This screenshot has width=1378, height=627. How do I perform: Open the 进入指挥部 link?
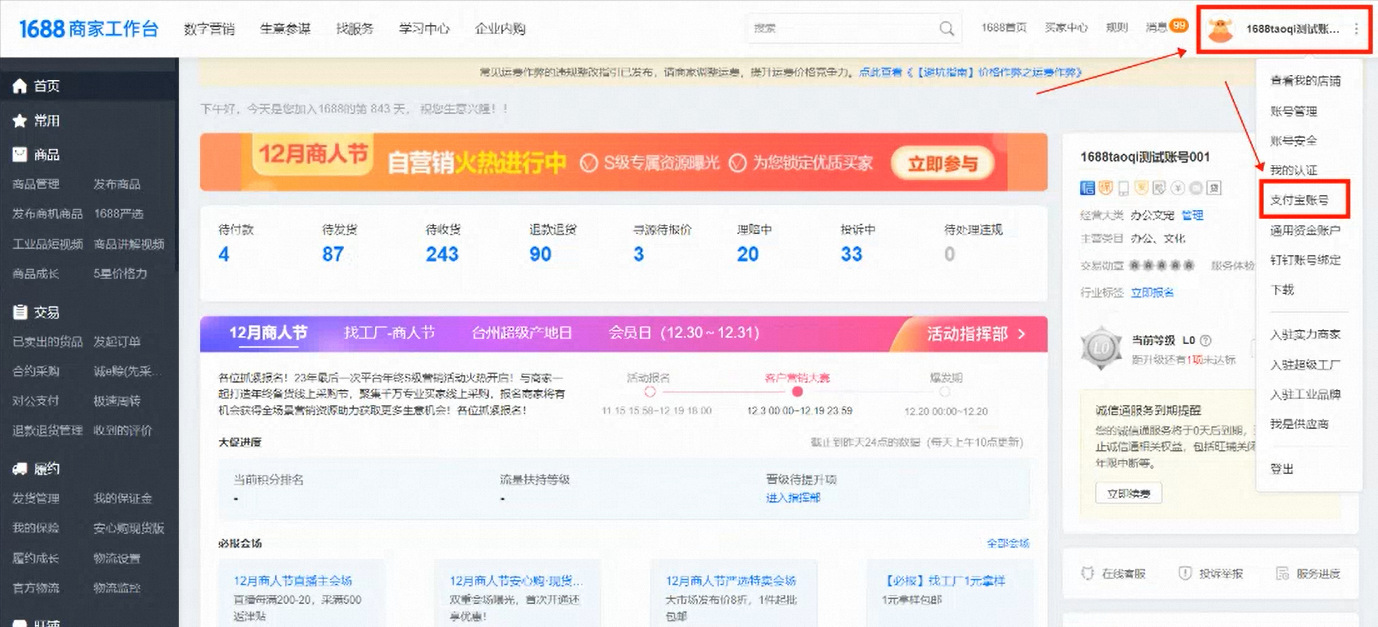[x=792, y=498]
